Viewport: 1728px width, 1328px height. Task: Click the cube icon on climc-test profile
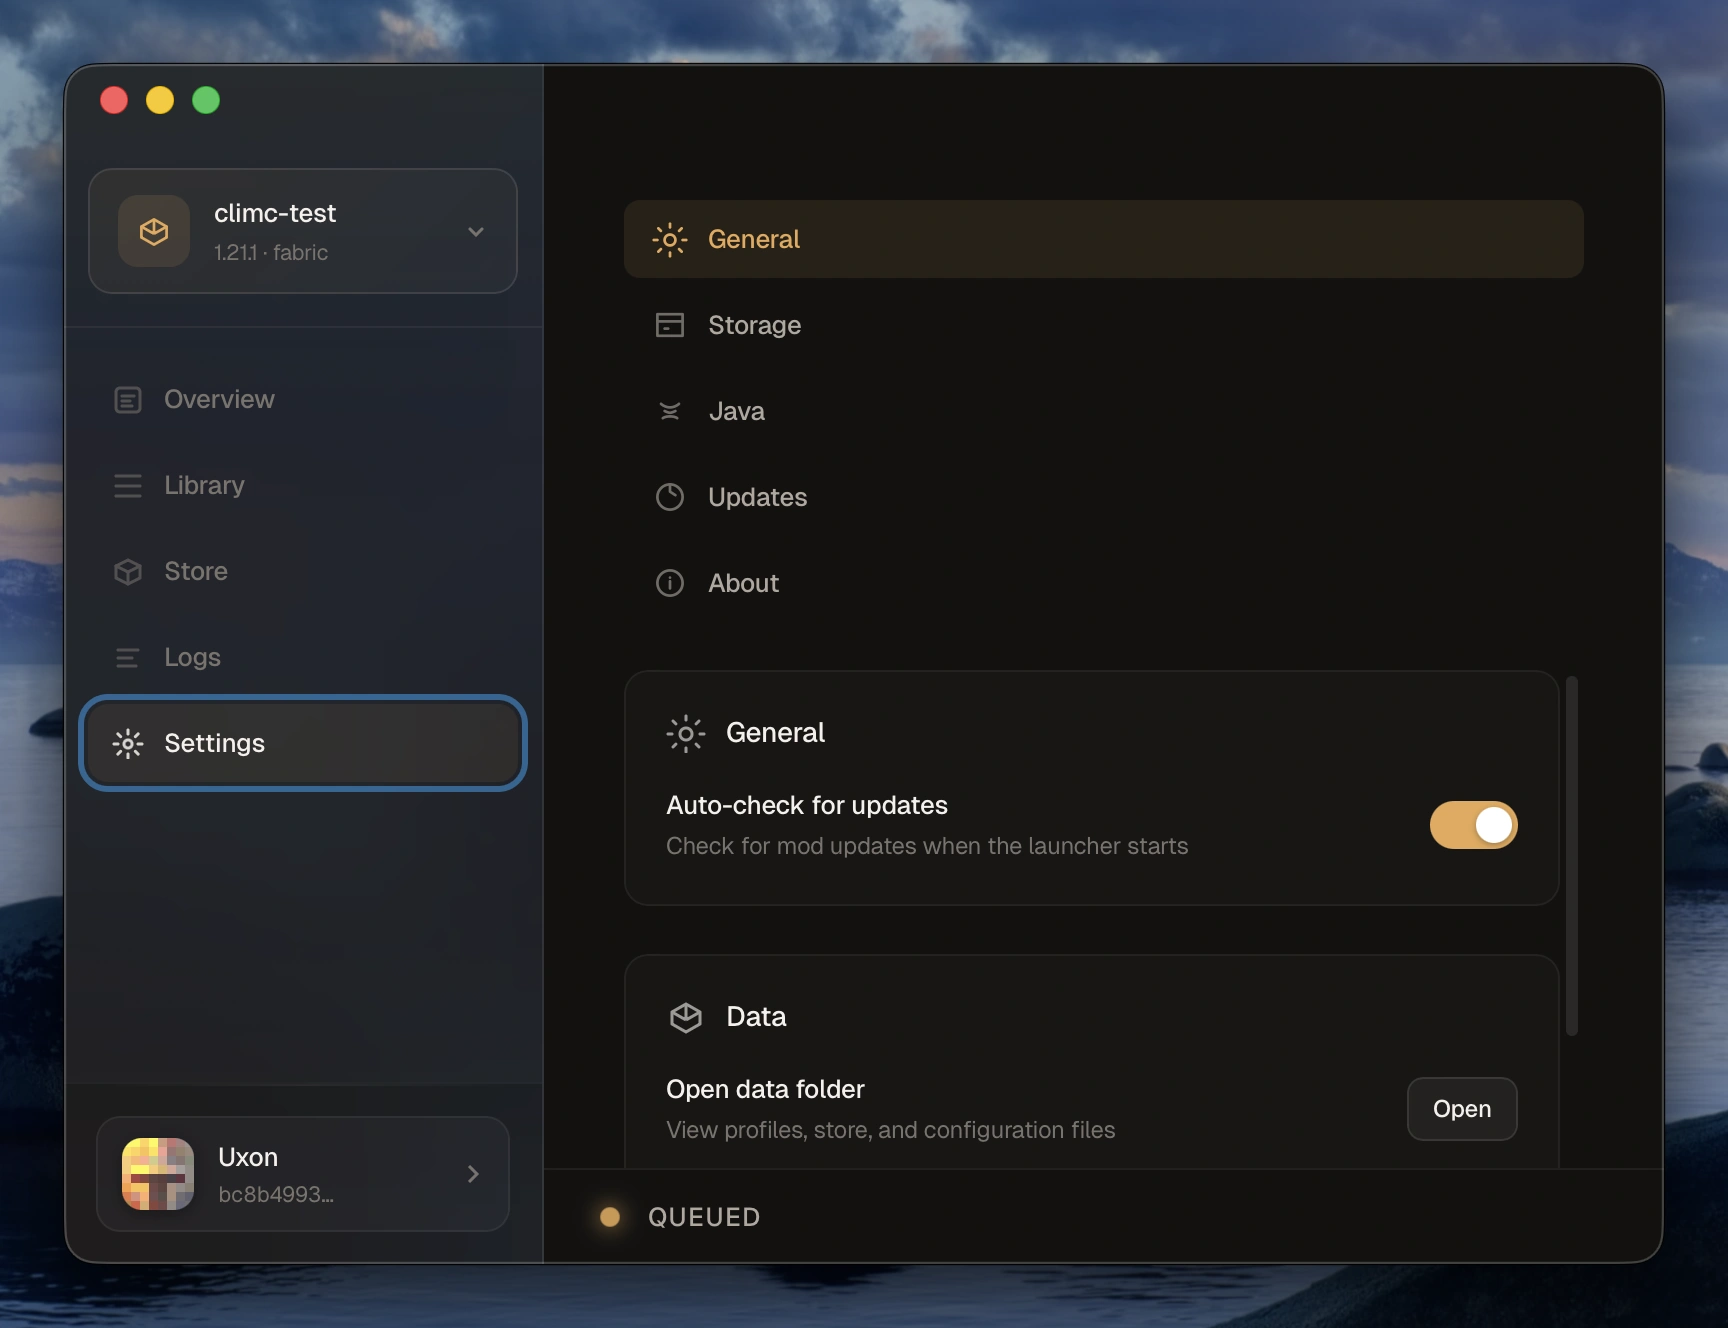coord(153,231)
